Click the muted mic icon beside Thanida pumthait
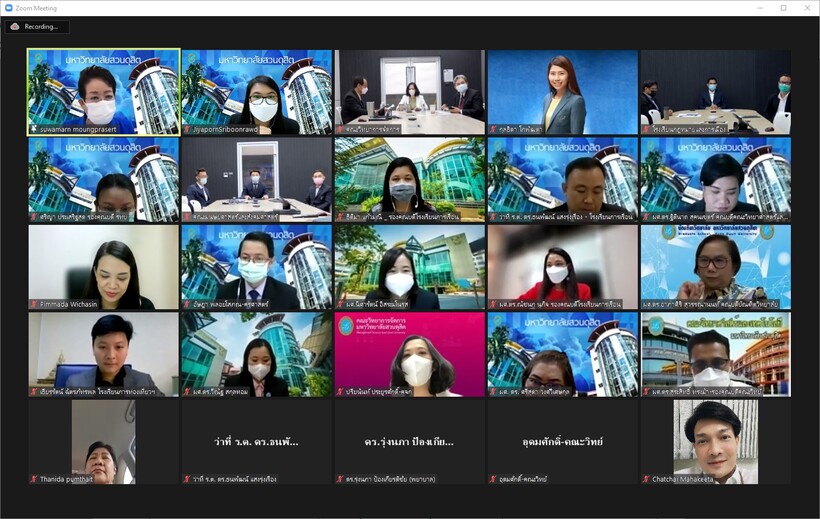The height and width of the screenshot is (519, 820). [x=33, y=479]
